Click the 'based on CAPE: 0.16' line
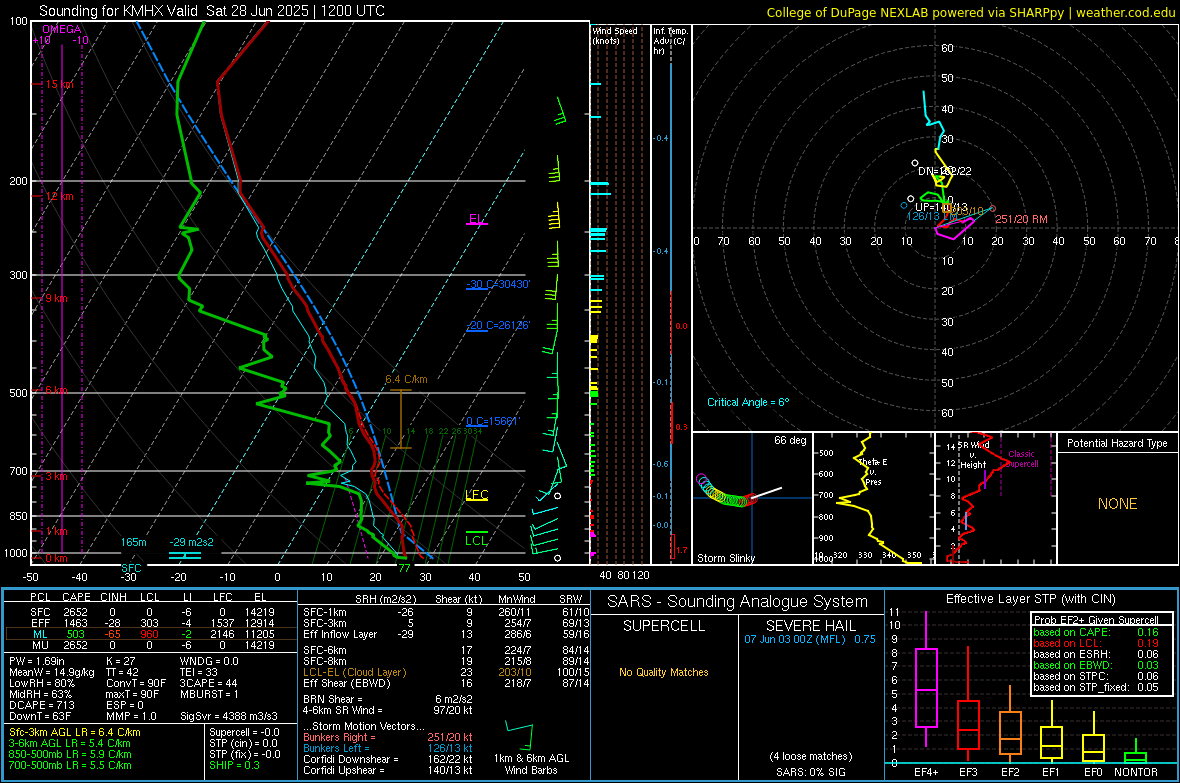Screen dimensions: 1180x783 (1096, 632)
